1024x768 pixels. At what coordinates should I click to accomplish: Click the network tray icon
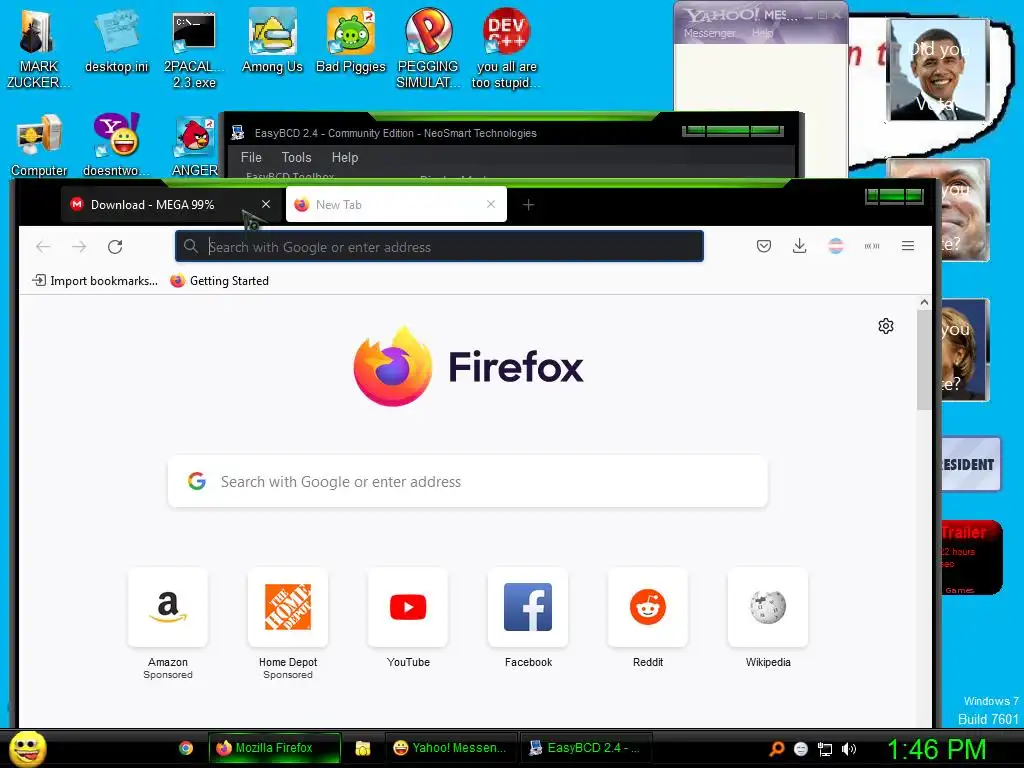click(825, 749)
